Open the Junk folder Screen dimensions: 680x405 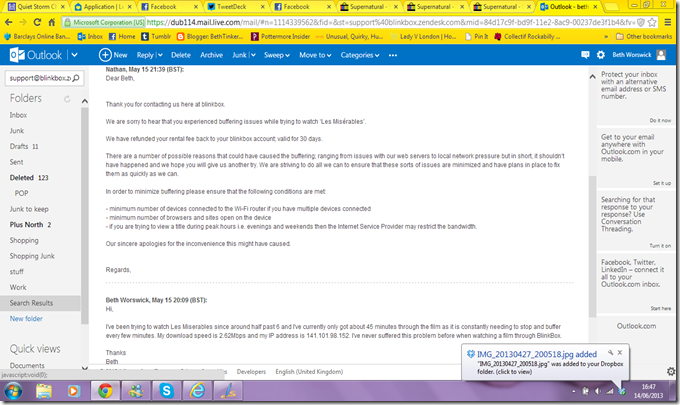click(16, 131)
